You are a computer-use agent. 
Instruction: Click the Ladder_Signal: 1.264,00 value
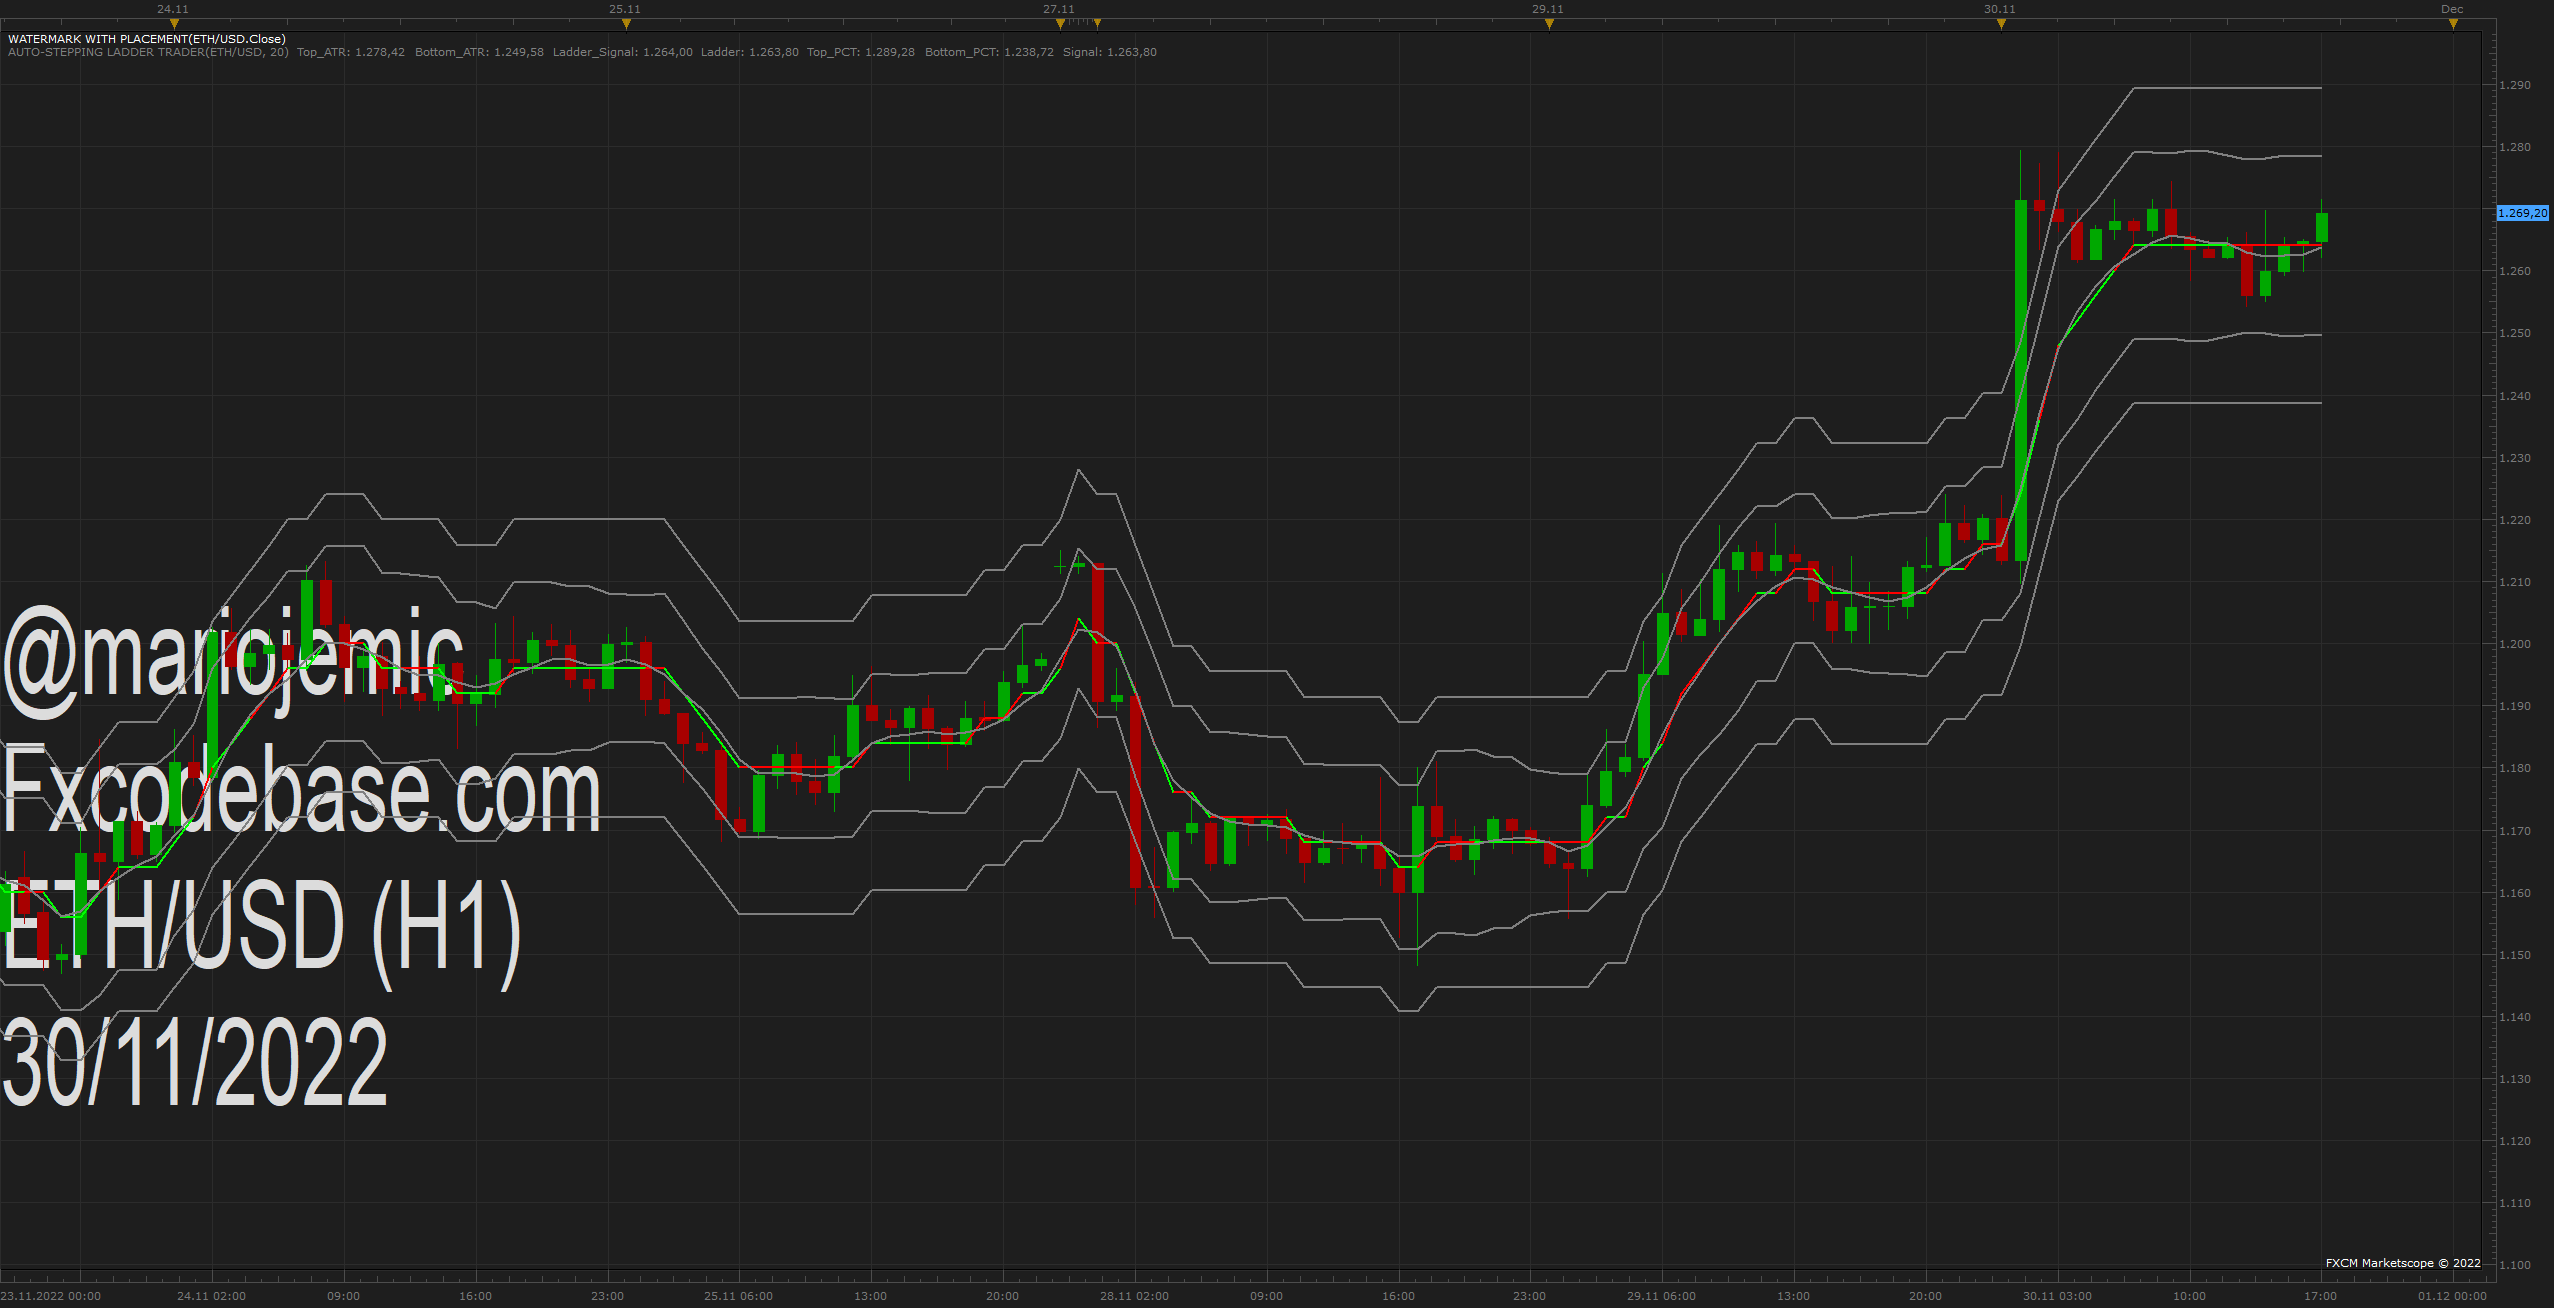(x=622, y=52)
